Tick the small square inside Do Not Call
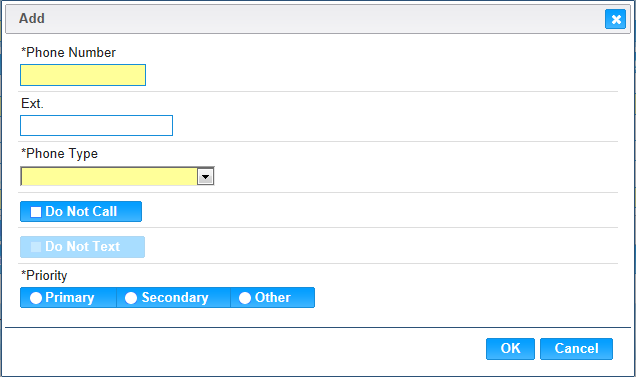The height and width of the screenshot is (377, 636). tap(36, 212)
